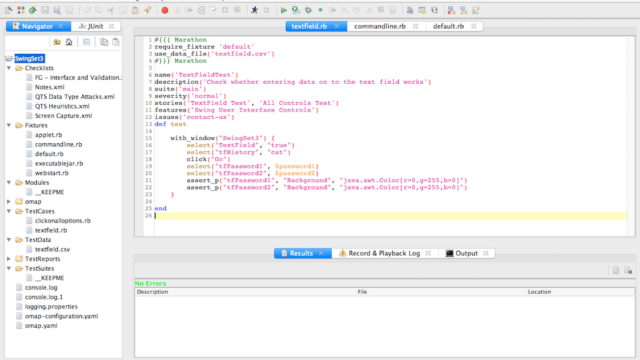Click the broom clean-up toolbar icon
The image size is (640, 360).
147,10
